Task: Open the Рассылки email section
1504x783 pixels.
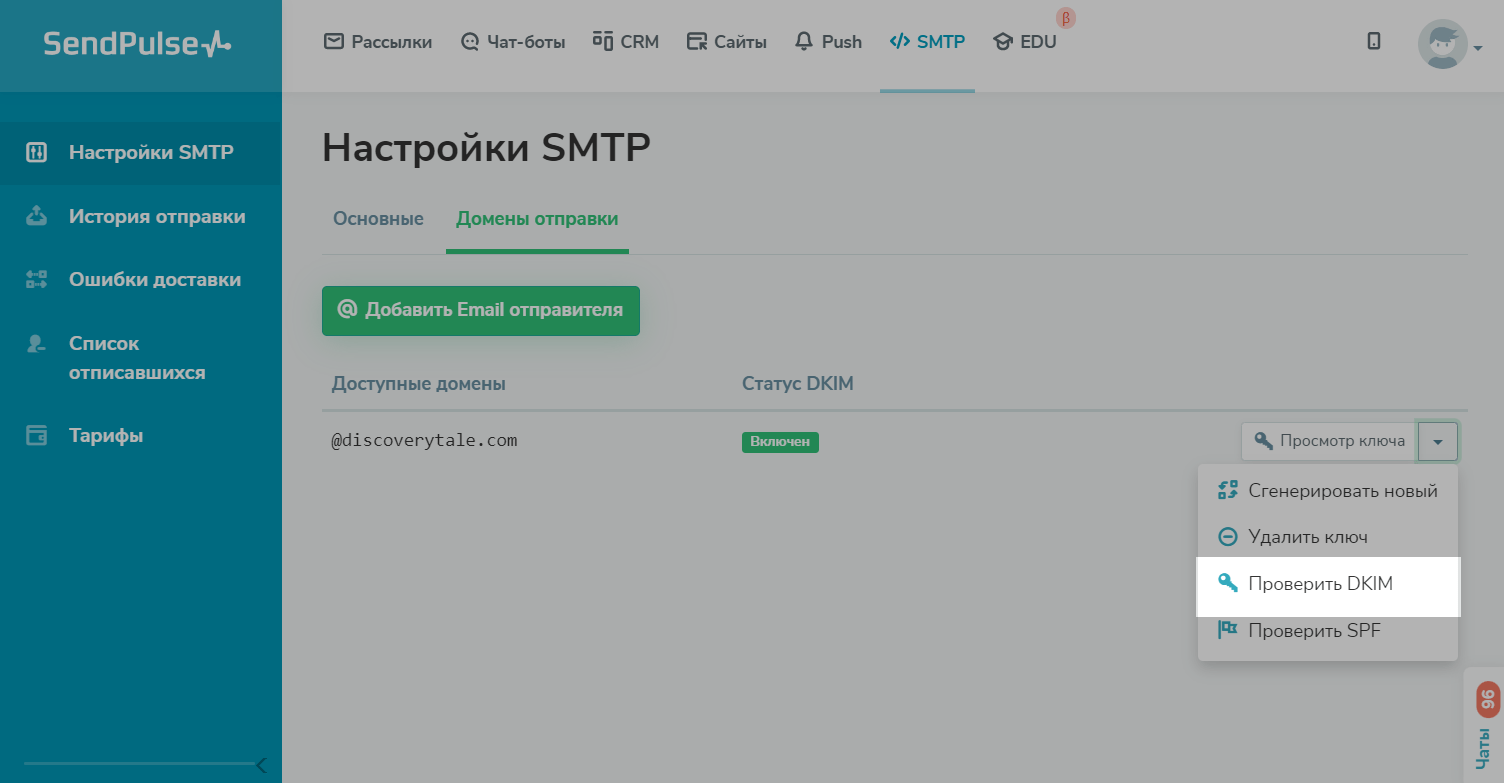Action: click(x=378, y=42)
